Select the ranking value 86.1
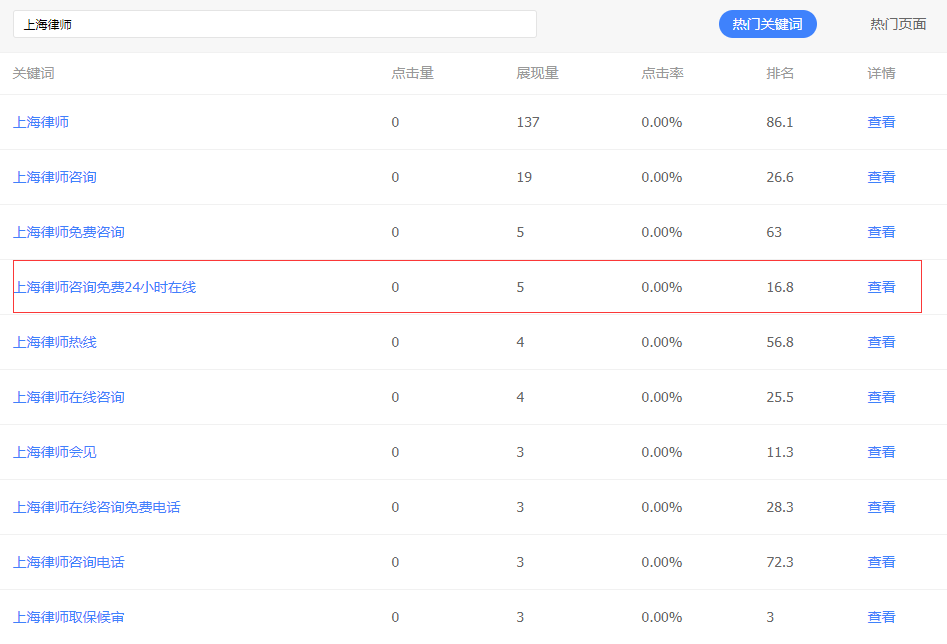Screen dimensions: 947x644 780,122
